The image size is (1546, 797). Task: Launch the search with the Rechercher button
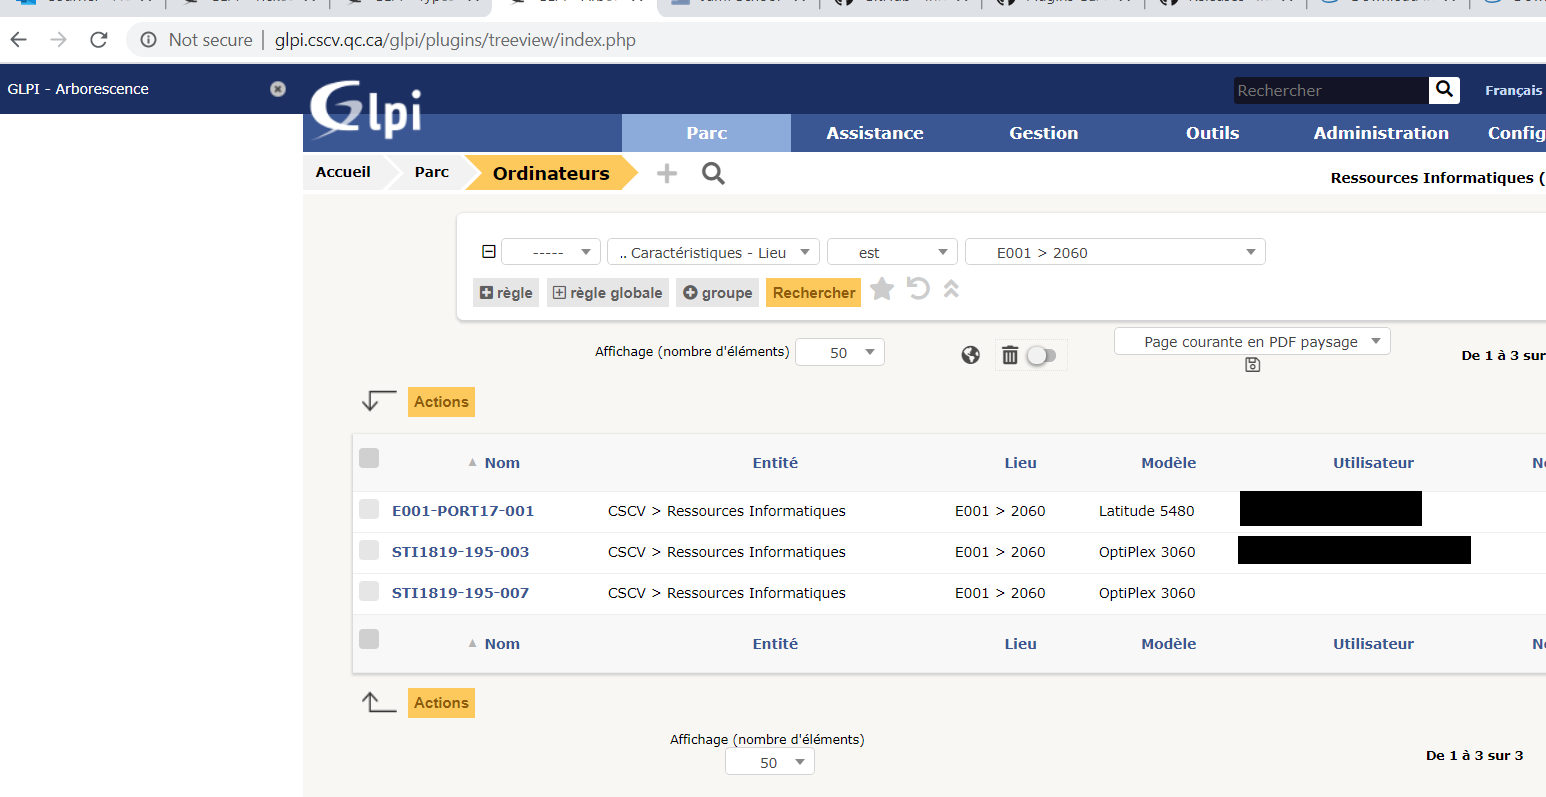[x=813, y=292]
